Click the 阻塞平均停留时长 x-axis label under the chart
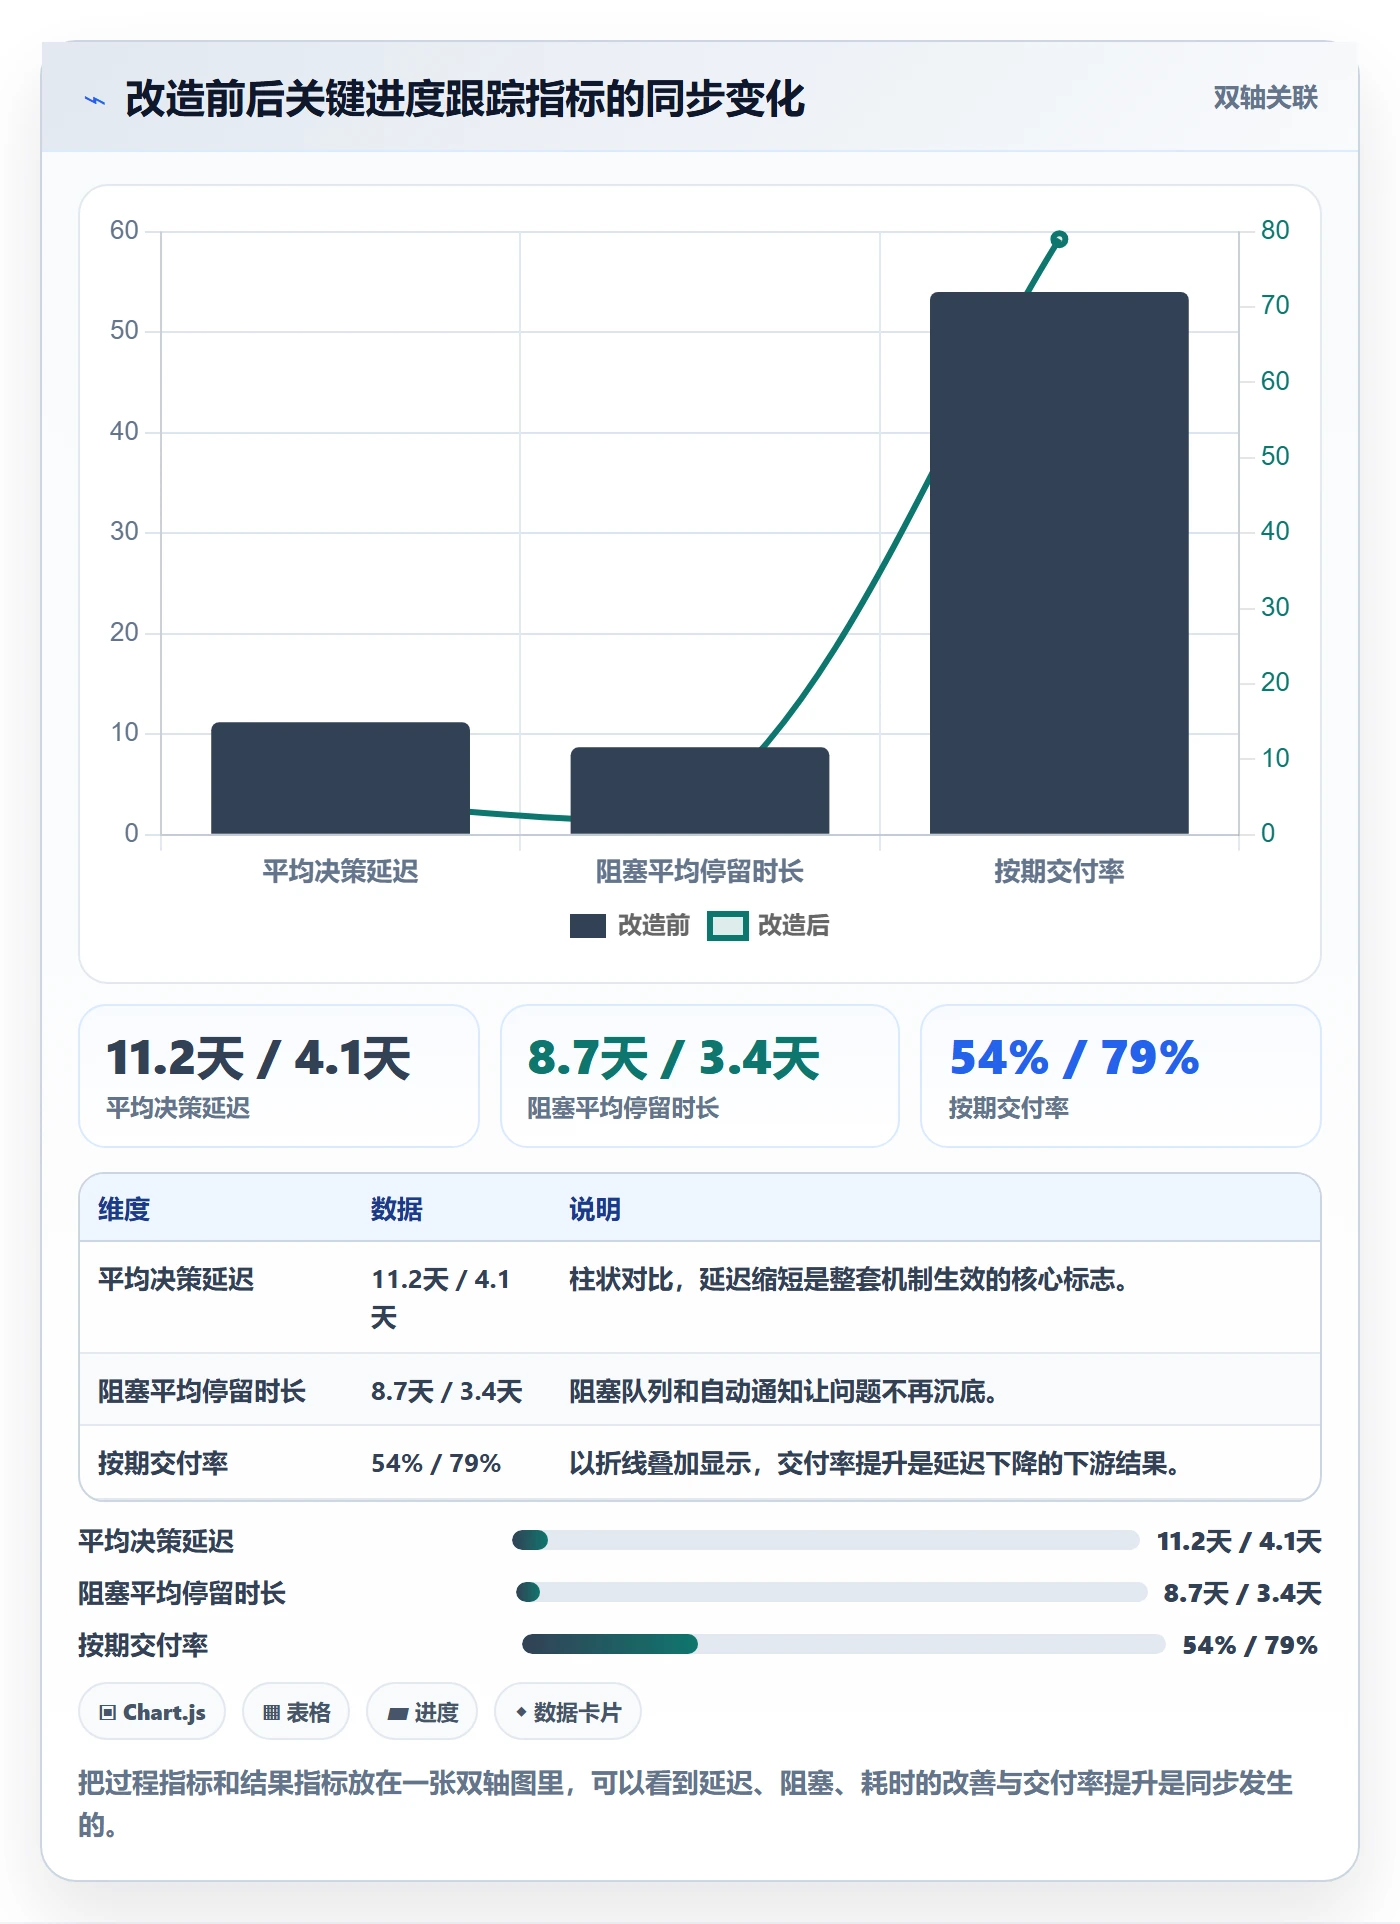Image resolution: width=1400 pixels, height=1924 pixels. [x=700, y=872]
